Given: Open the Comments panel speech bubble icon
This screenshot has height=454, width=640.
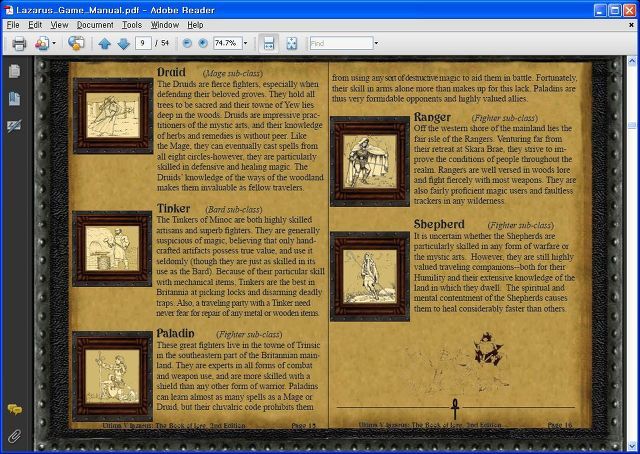Looking at the screenshot, I should [x=15, y=409].
